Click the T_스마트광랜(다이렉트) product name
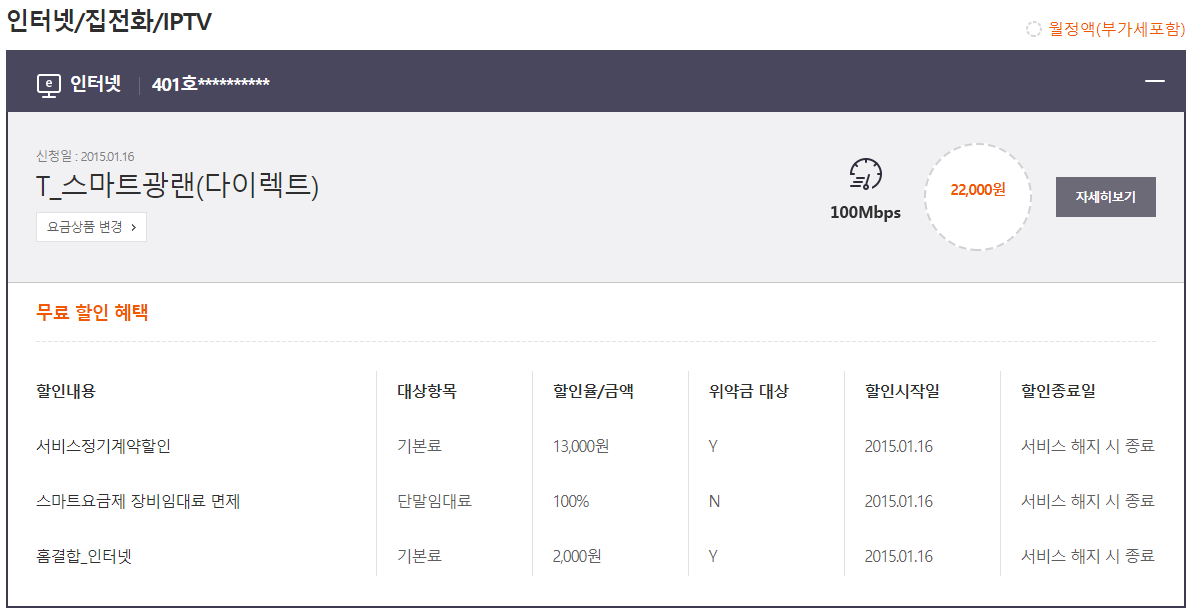1190x614 pixels. point(177,186)
